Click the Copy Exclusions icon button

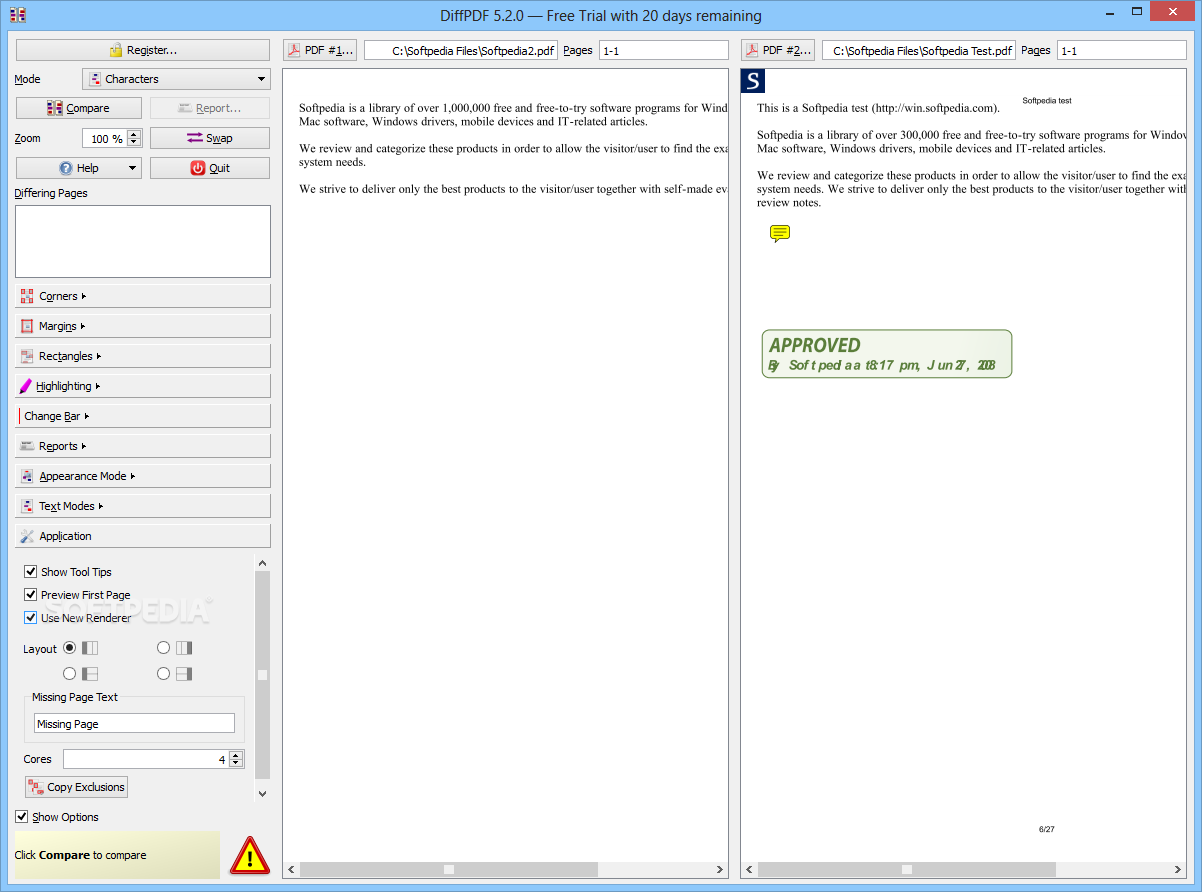(x=76, y=787)
